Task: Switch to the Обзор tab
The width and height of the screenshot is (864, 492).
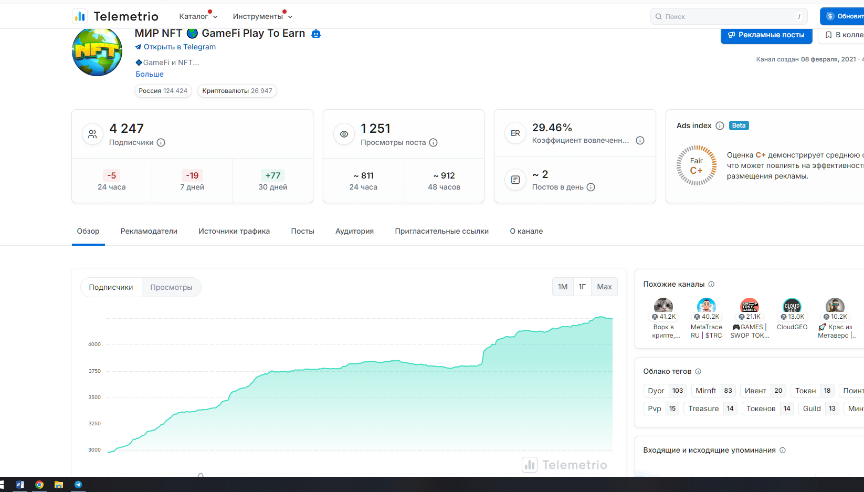Action: [x=88, y=231]
